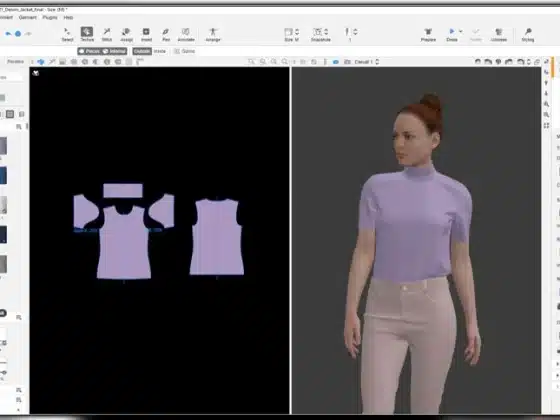Toggle the Pieces mode switch
Screen dimensions: 560x420
(x=89, y=51)
